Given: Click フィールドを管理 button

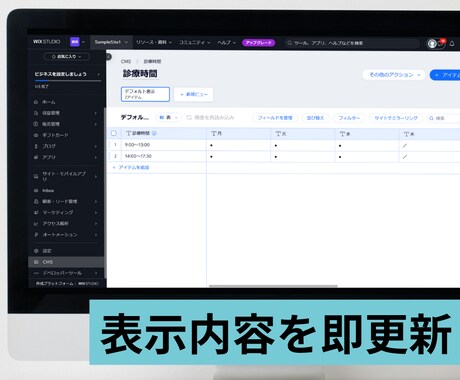Looking at the screenshot, I should (x=275, y=118).
